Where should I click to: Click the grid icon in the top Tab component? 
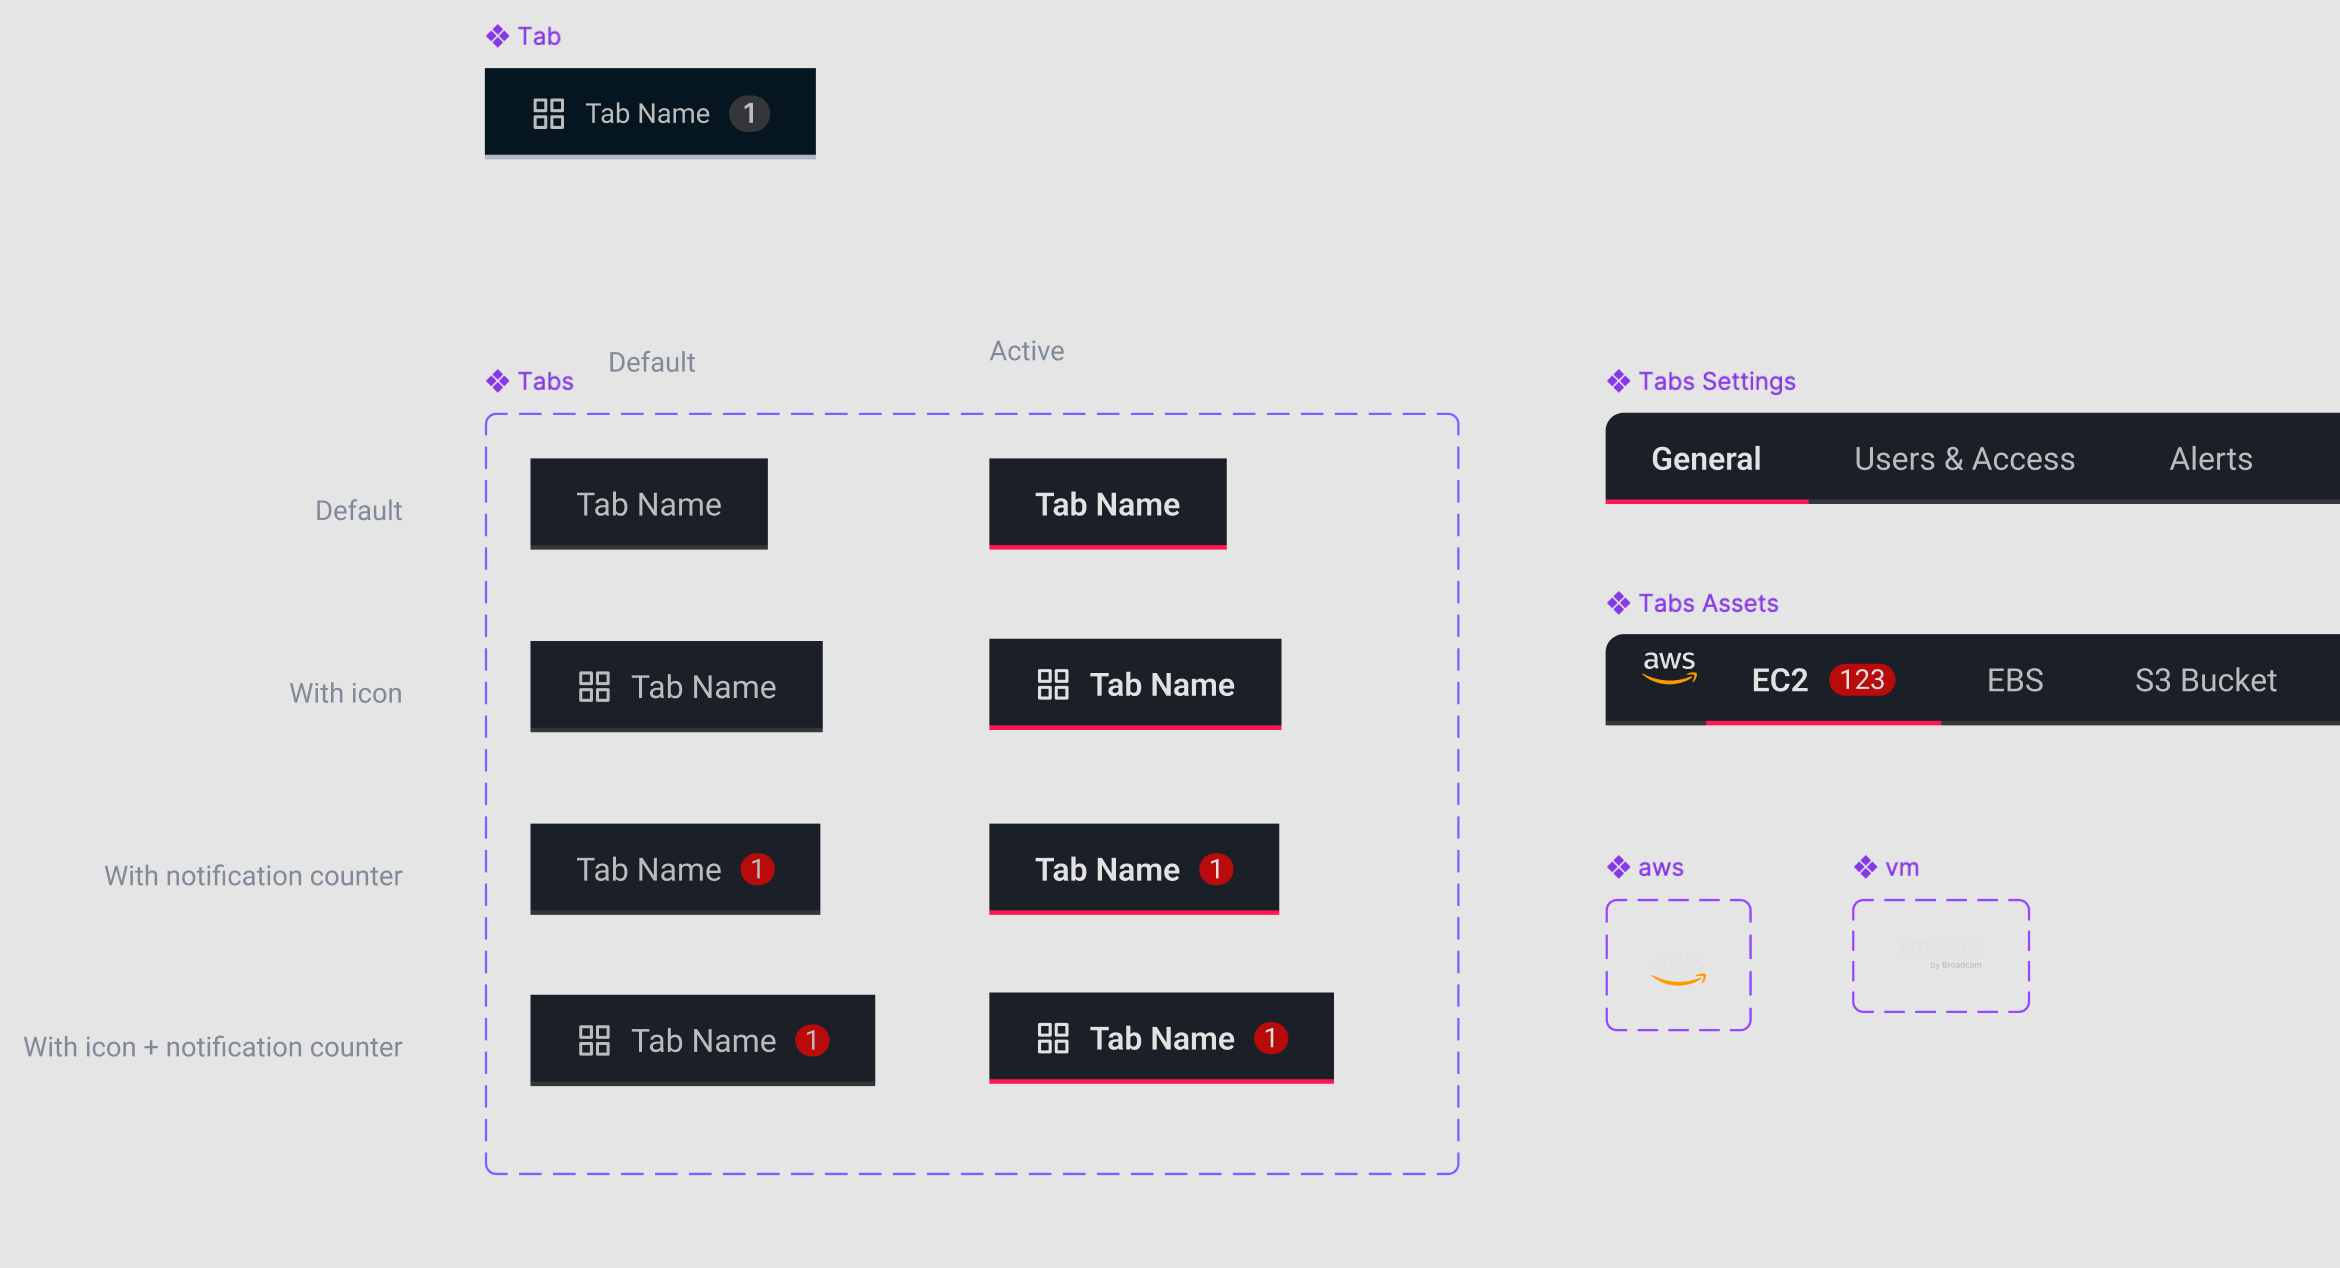coord(548,114)
